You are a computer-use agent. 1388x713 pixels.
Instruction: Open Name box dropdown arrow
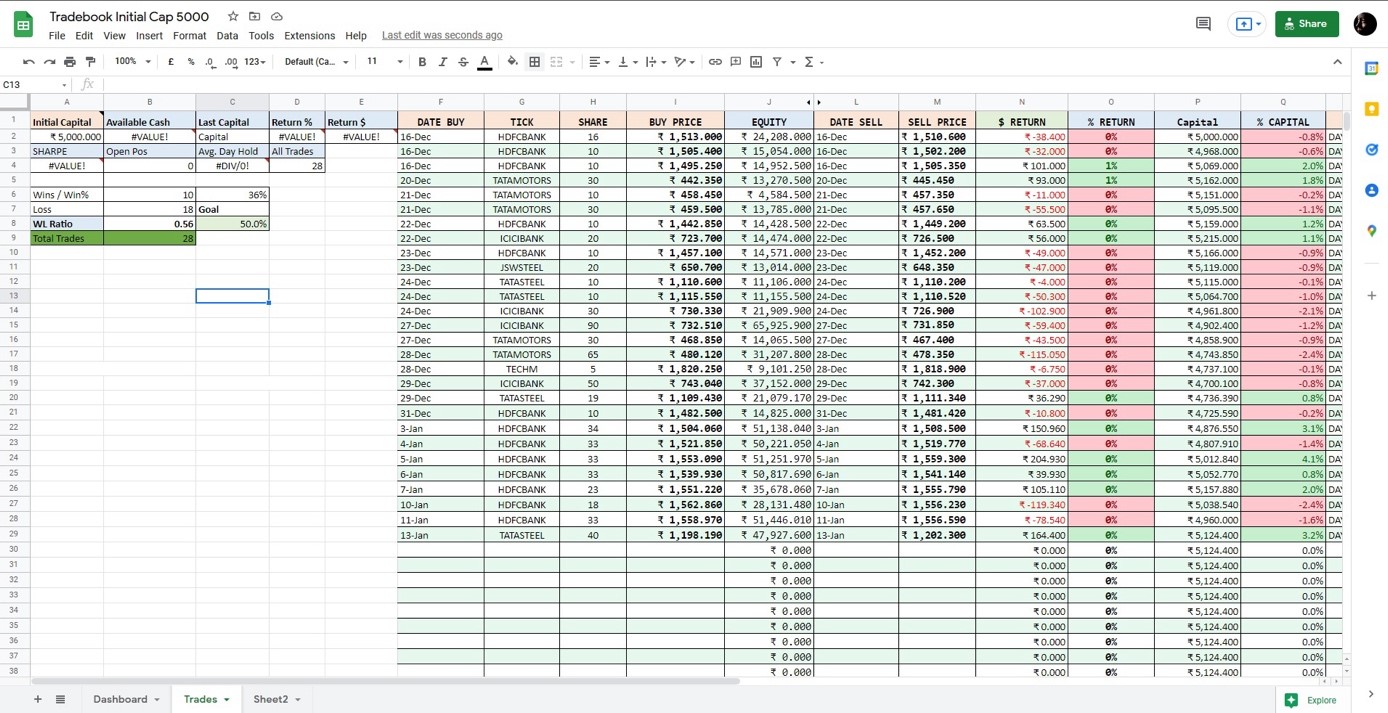[x=65, y=85]
